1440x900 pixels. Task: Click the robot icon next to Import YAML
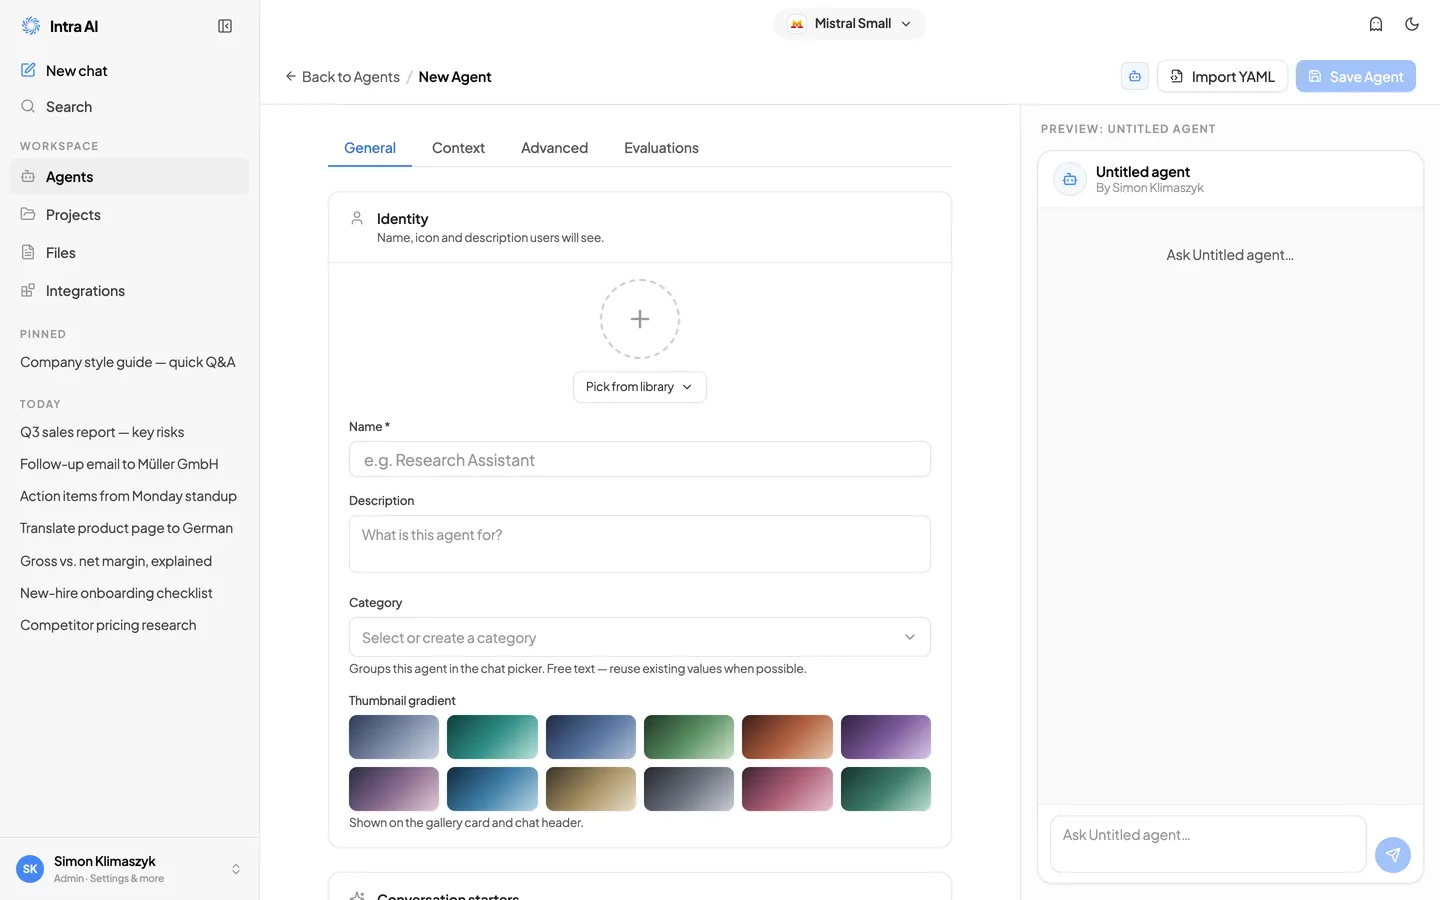[x=1135, y=76]
